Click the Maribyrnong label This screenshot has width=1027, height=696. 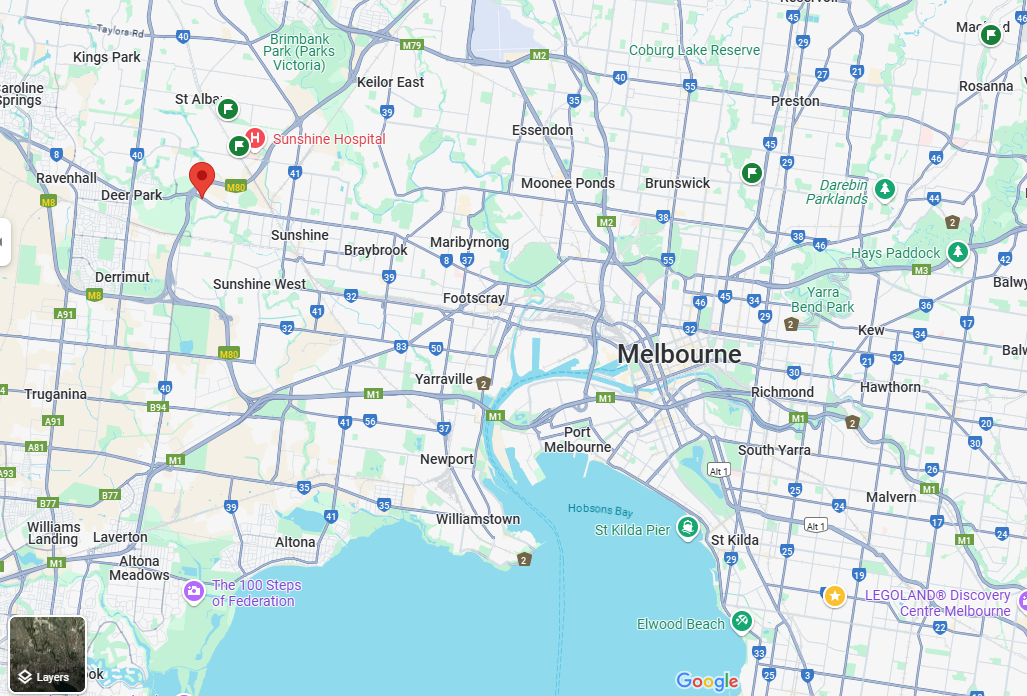(469, 242)
